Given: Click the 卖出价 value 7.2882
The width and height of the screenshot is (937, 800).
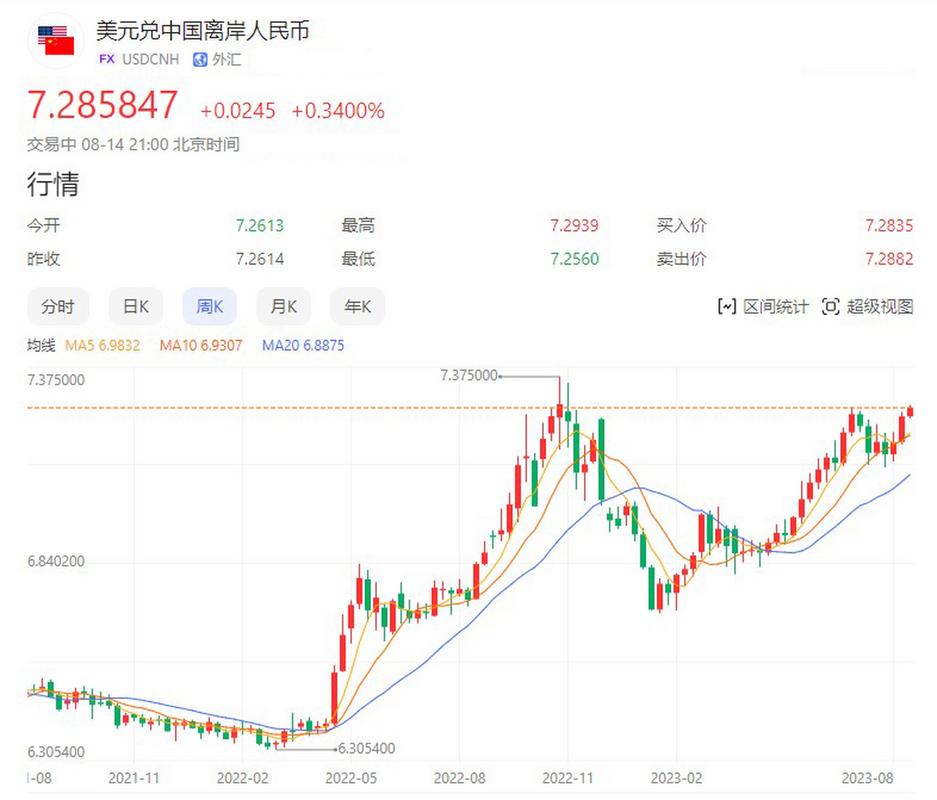Looking at the screenshot, I should pyautogui.click(x=889, y=259).
